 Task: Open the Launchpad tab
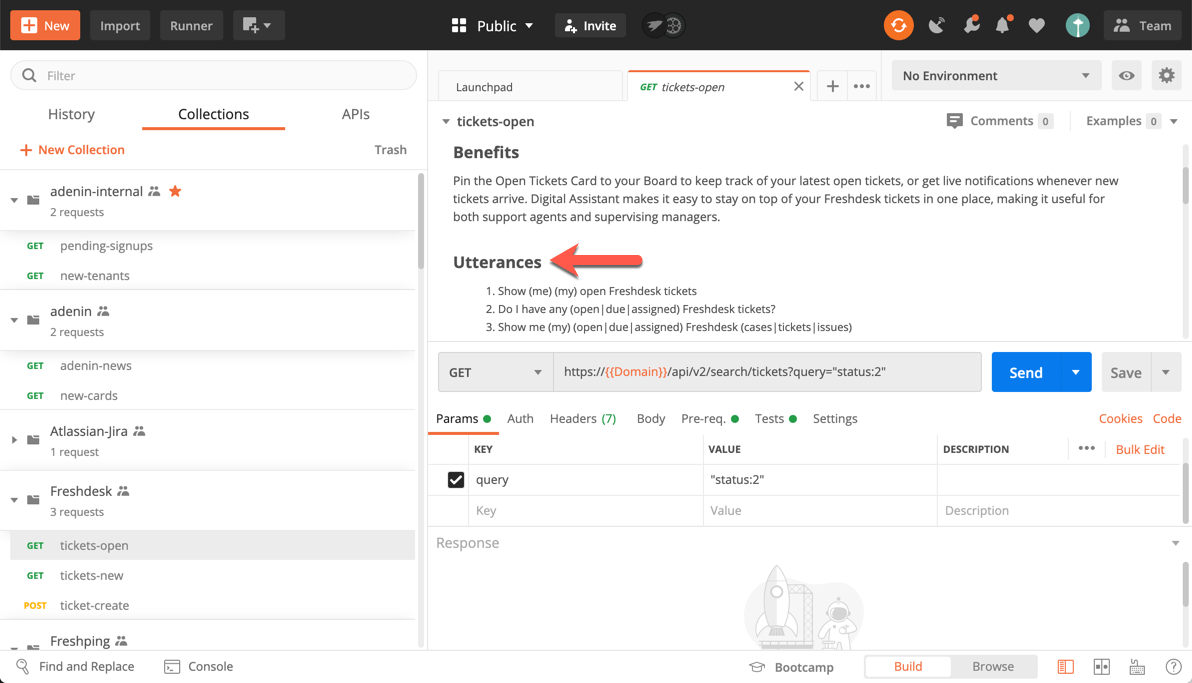530,86
